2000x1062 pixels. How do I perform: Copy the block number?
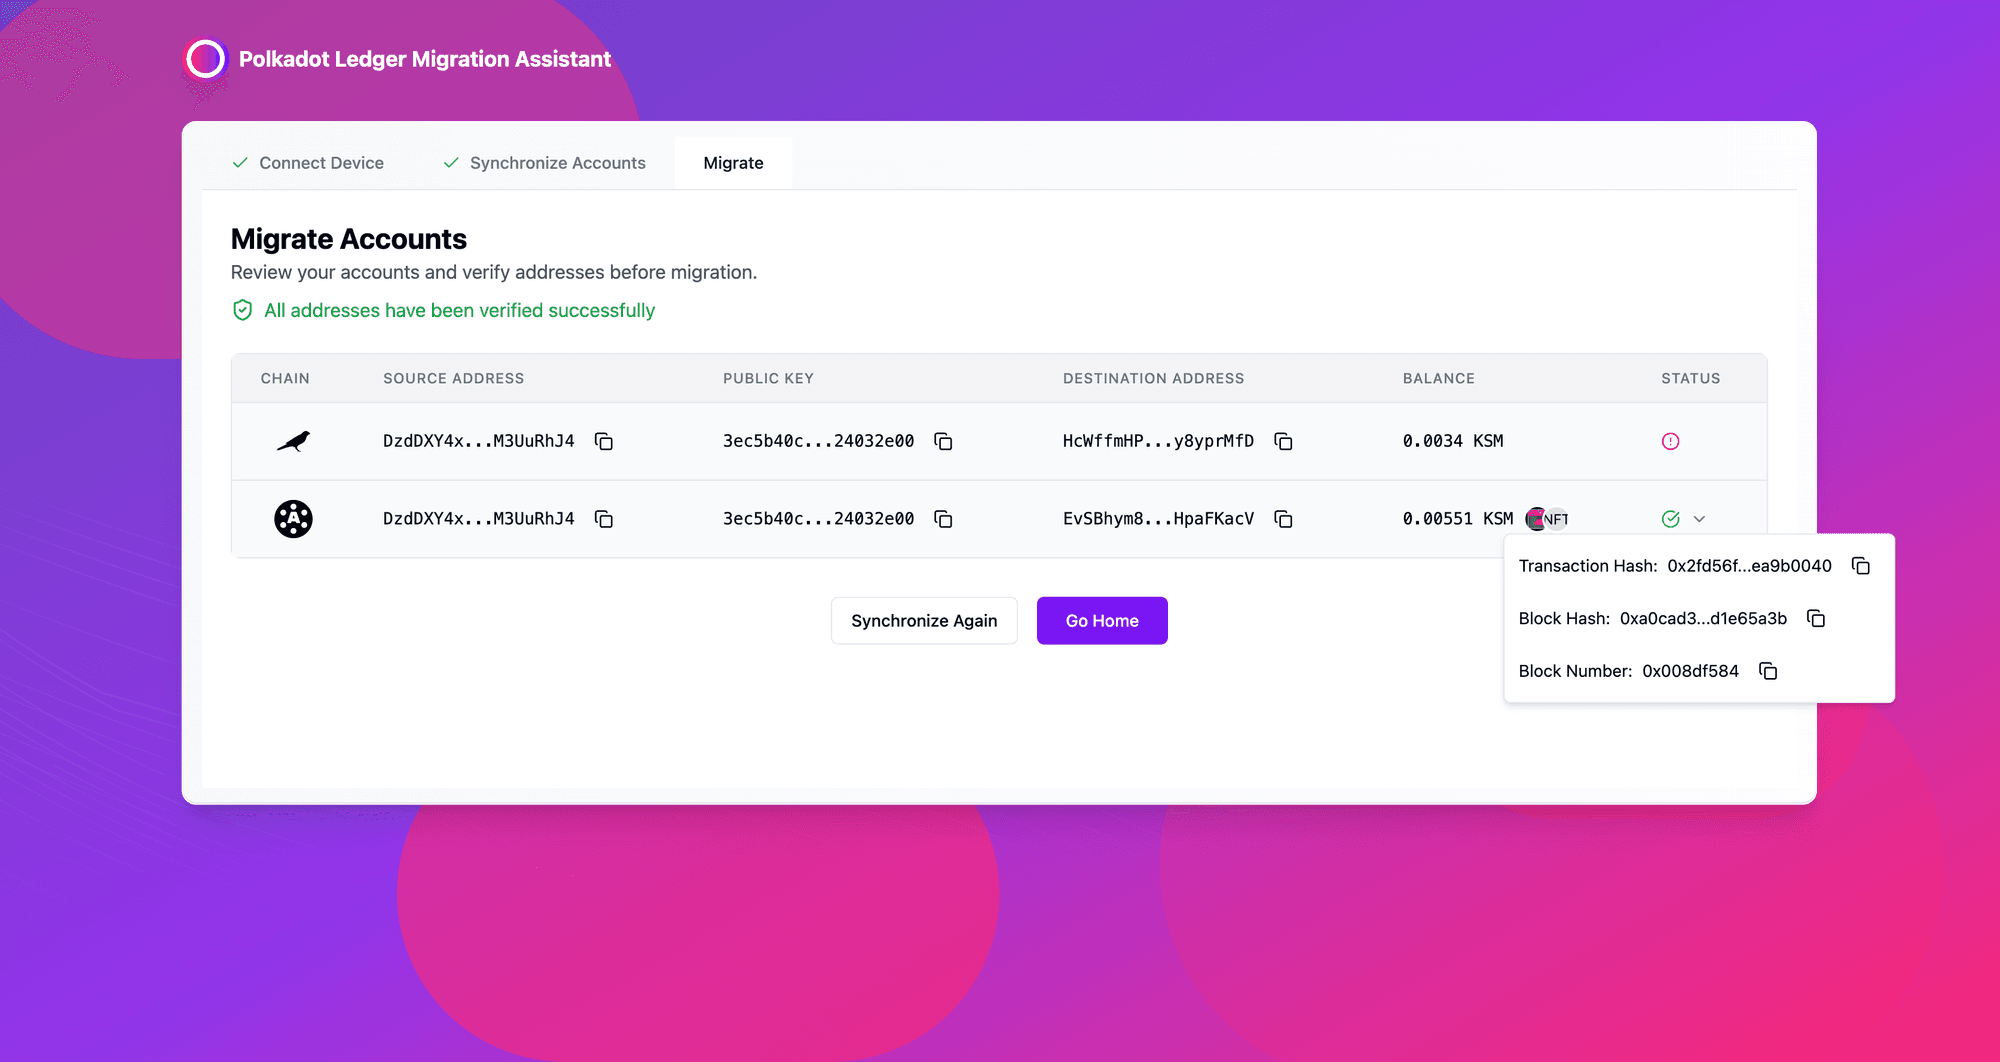(1768, 671)
